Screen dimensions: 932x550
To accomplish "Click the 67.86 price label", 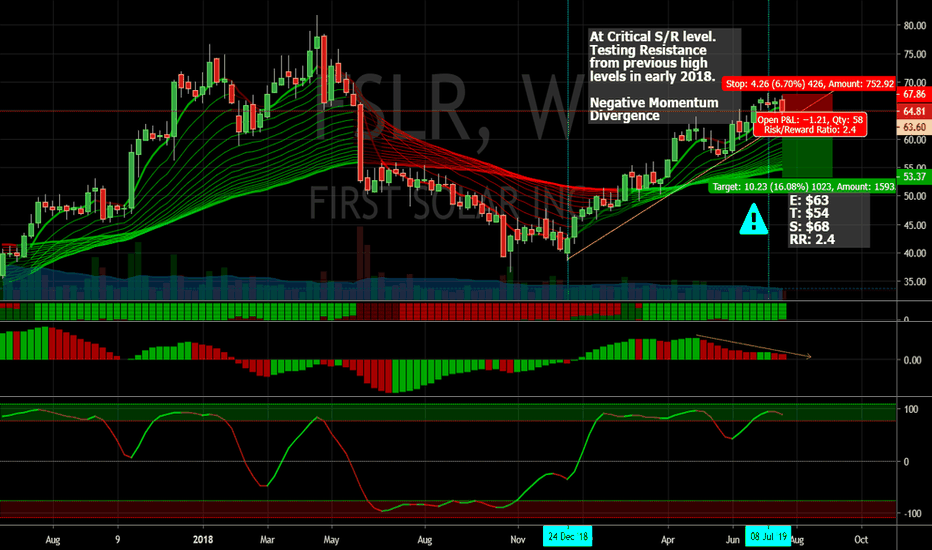I will (914, 94).
